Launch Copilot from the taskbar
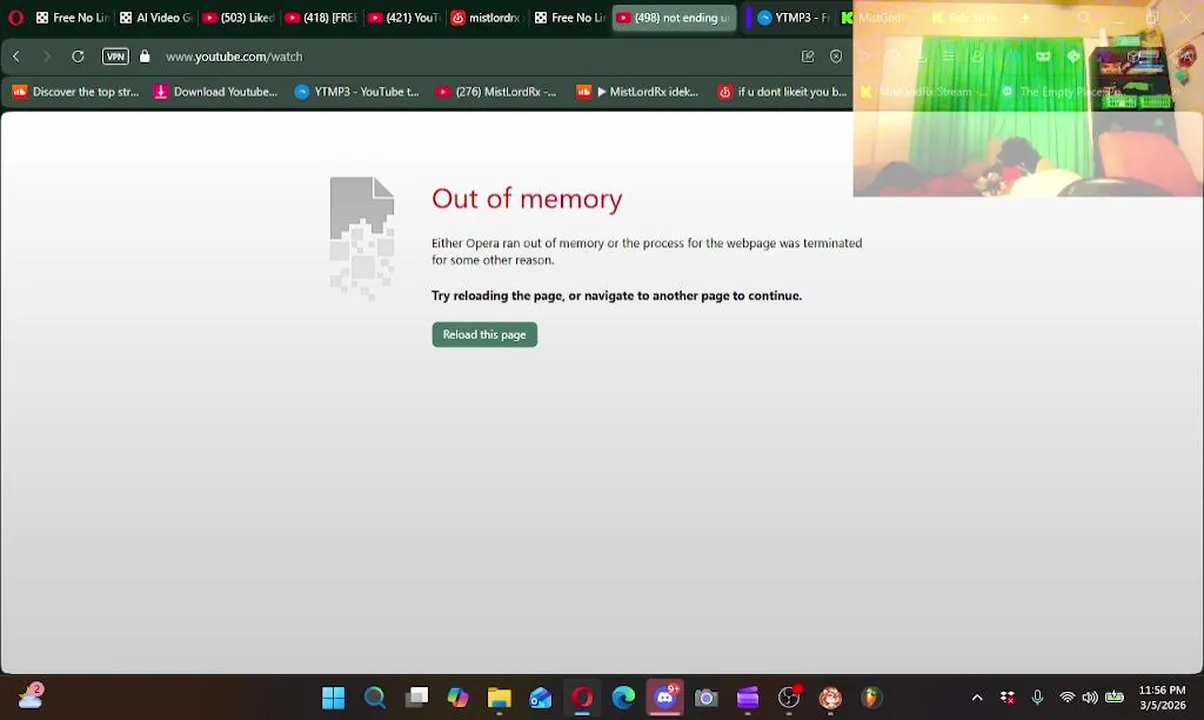Image resolution: width=1204 pixels, height=720 pixels. pyautogui.click(x=458, y=697)
